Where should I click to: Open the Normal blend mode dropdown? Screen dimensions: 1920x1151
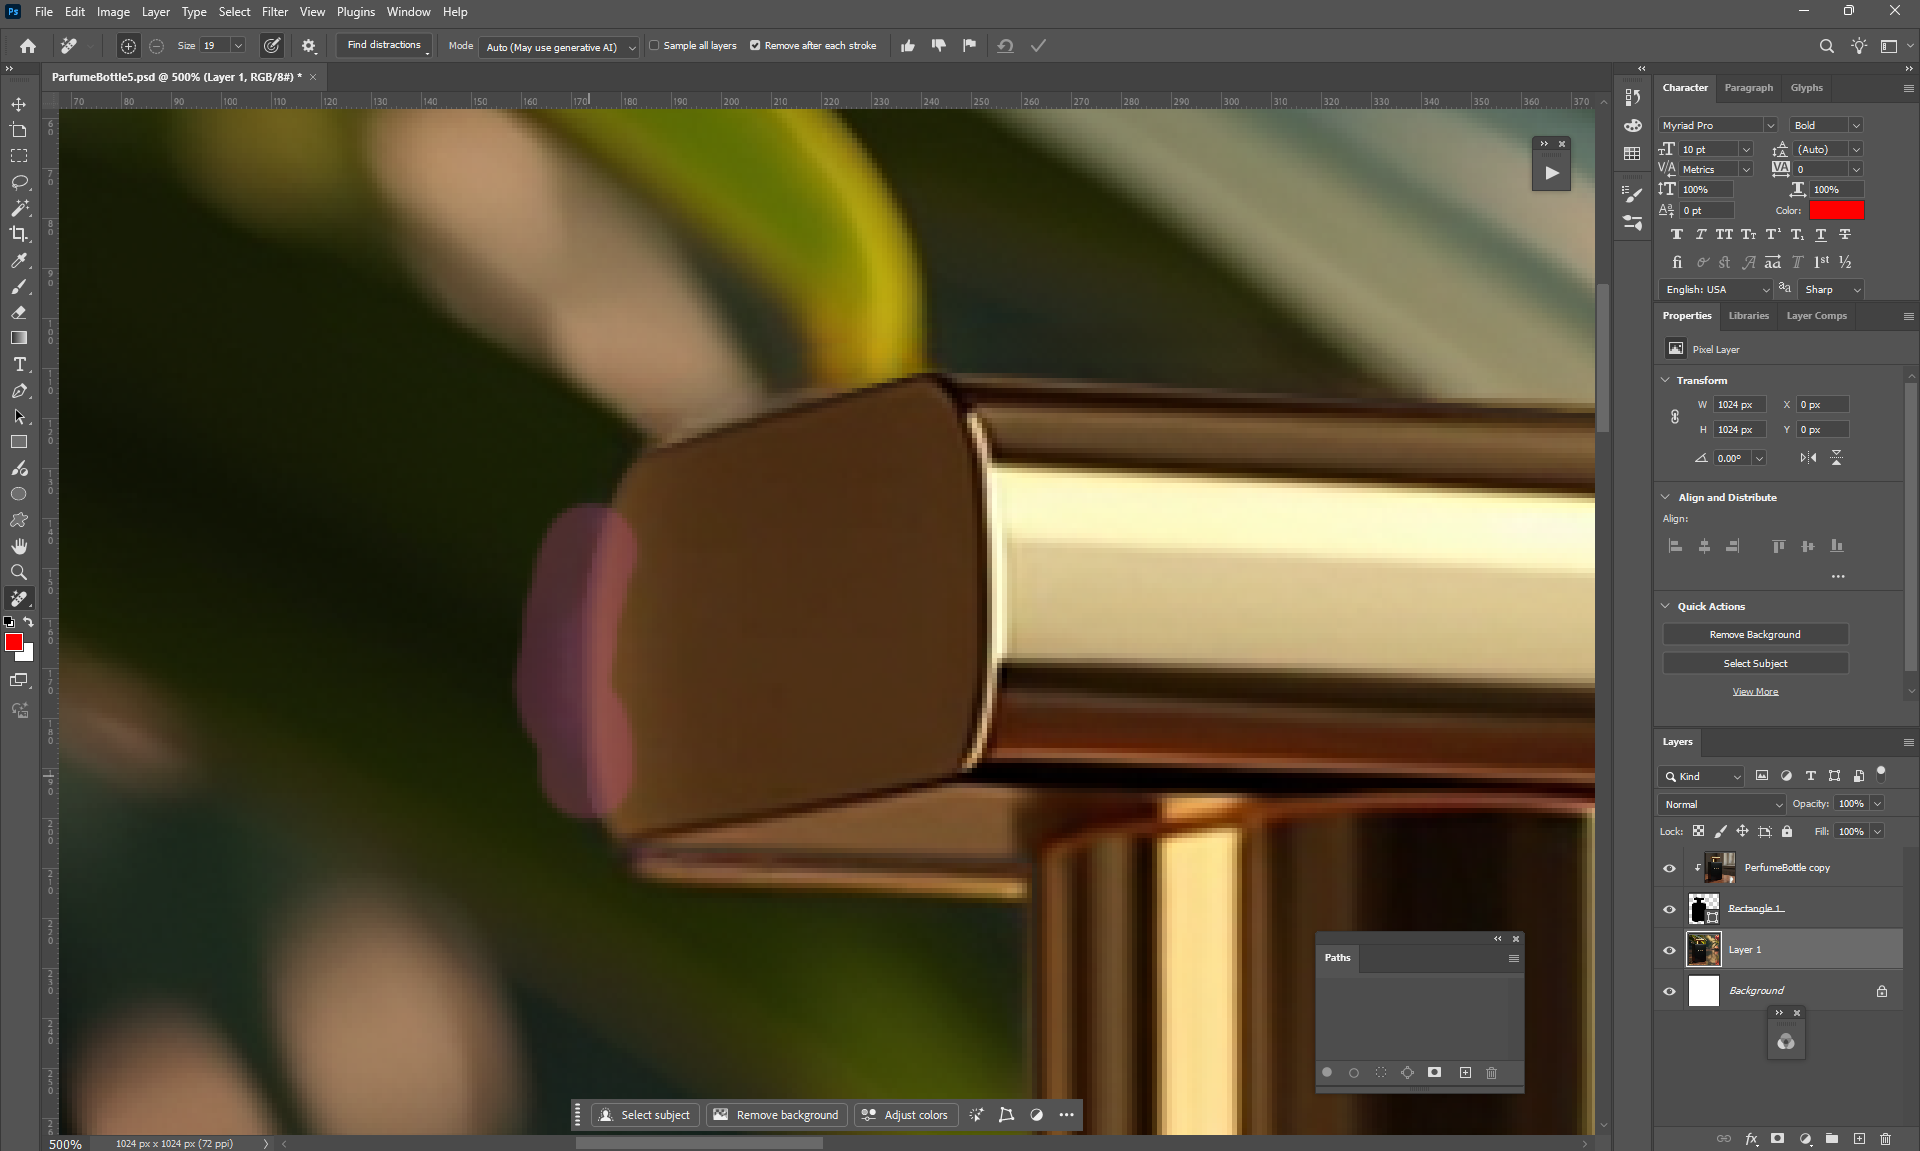click(1723, 804)
